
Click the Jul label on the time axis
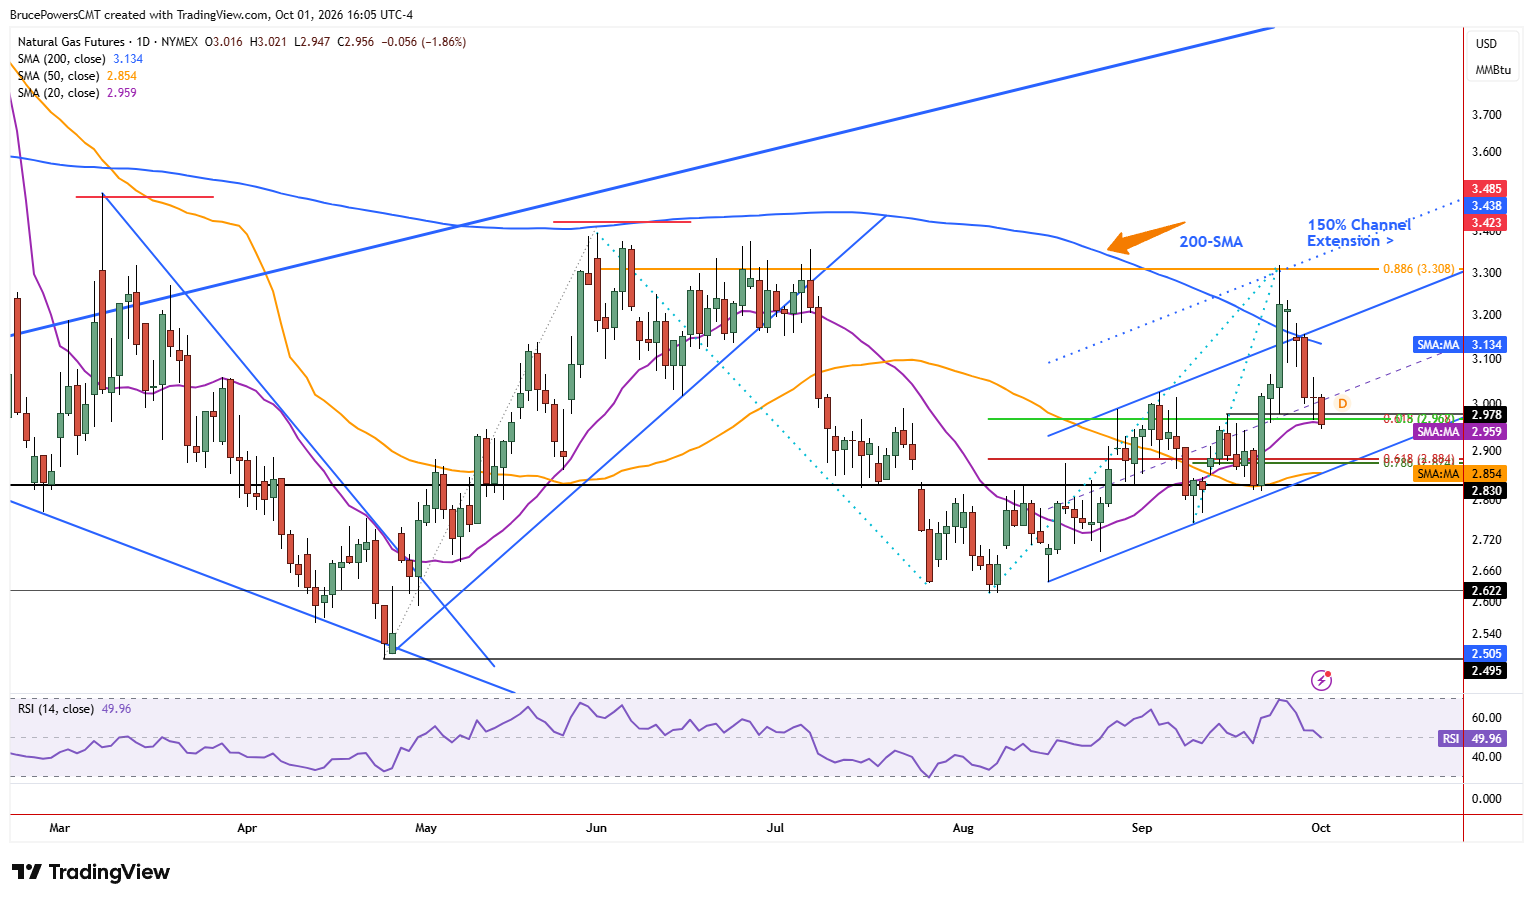(x=775, y=828)
